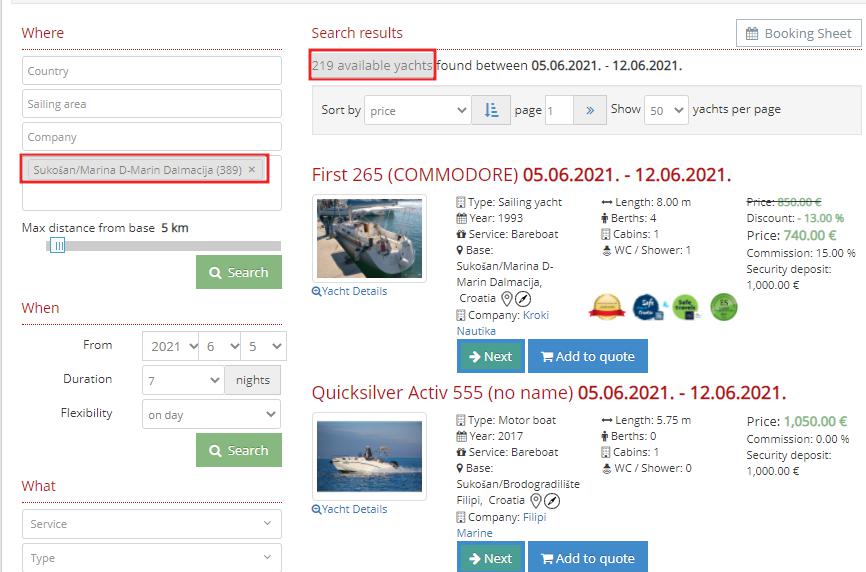The height and width of the screenshot is (572, 866).
Task: Click the green ES certification badge
Action: [723, 307]
